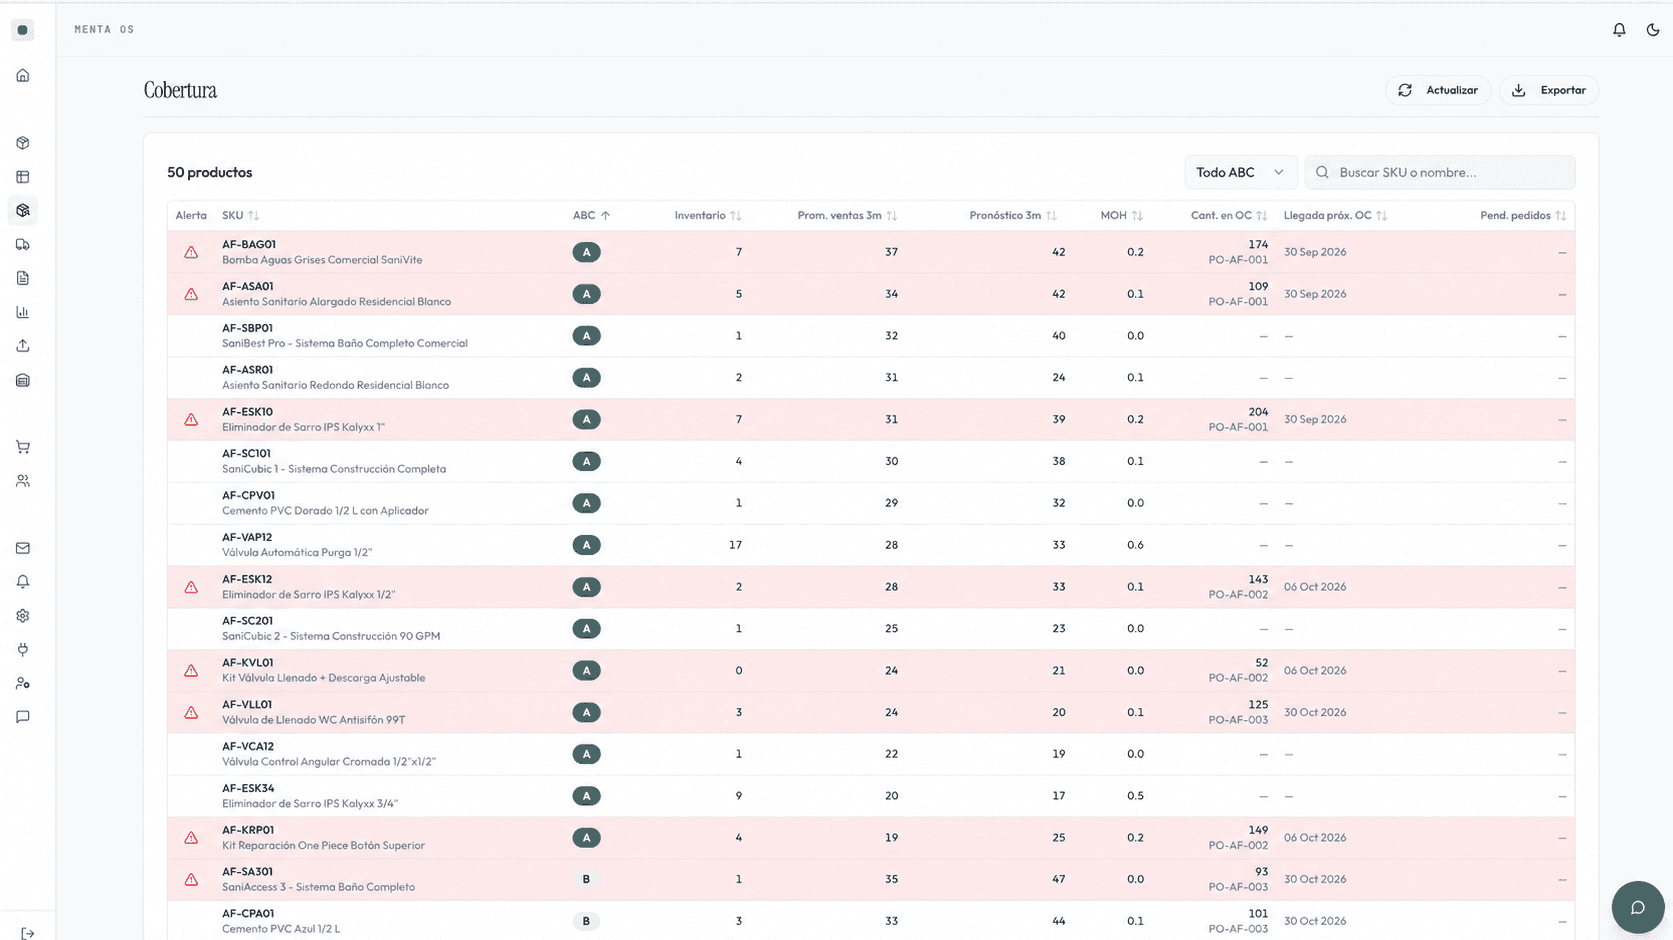Open the chat bubble floating button
Image resolution: width=1673 pixels, height=940 pixels.
tap(1638, 907)
